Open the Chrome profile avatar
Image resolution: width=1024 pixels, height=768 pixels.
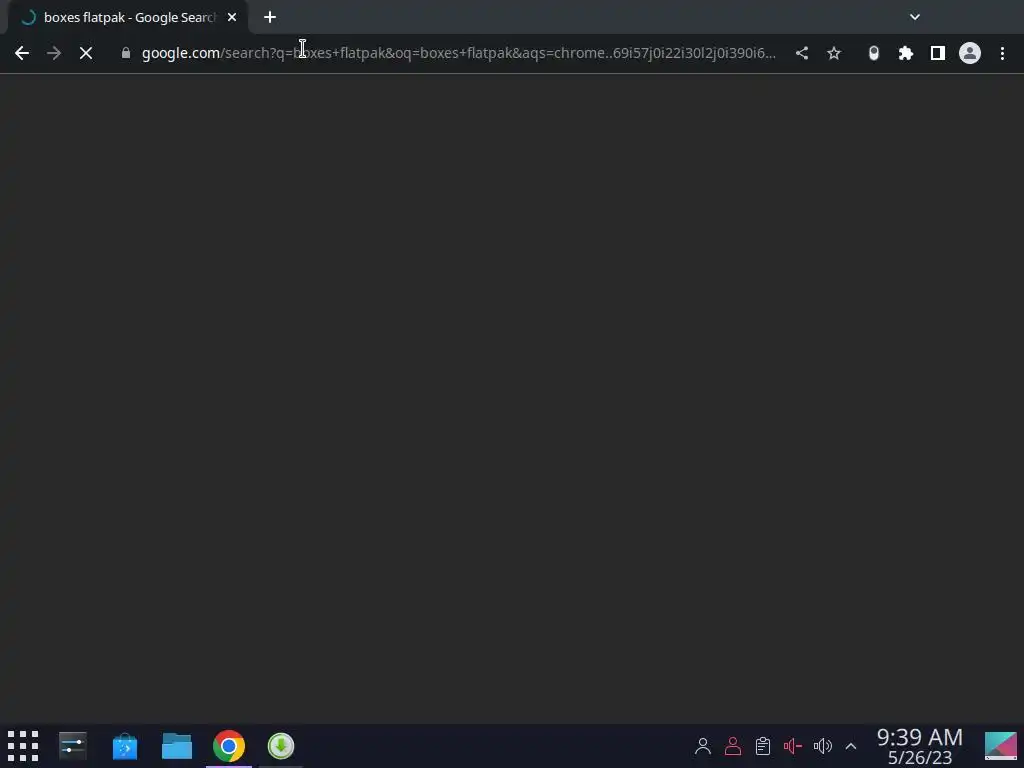click(x=970, y=53)
